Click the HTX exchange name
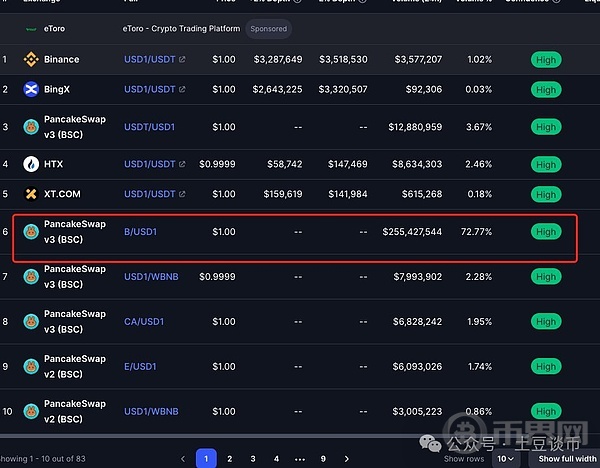The width and height of the screenshot is (600, 468). (53, 164)
